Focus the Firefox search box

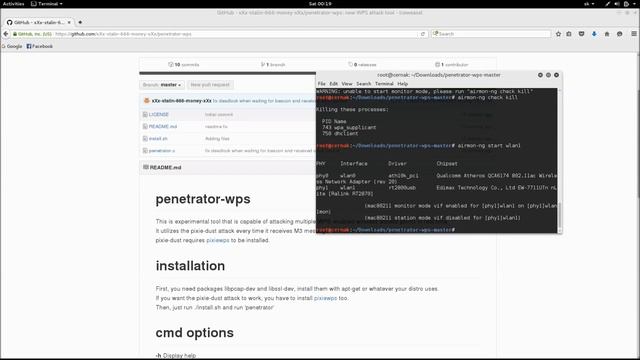491,34
